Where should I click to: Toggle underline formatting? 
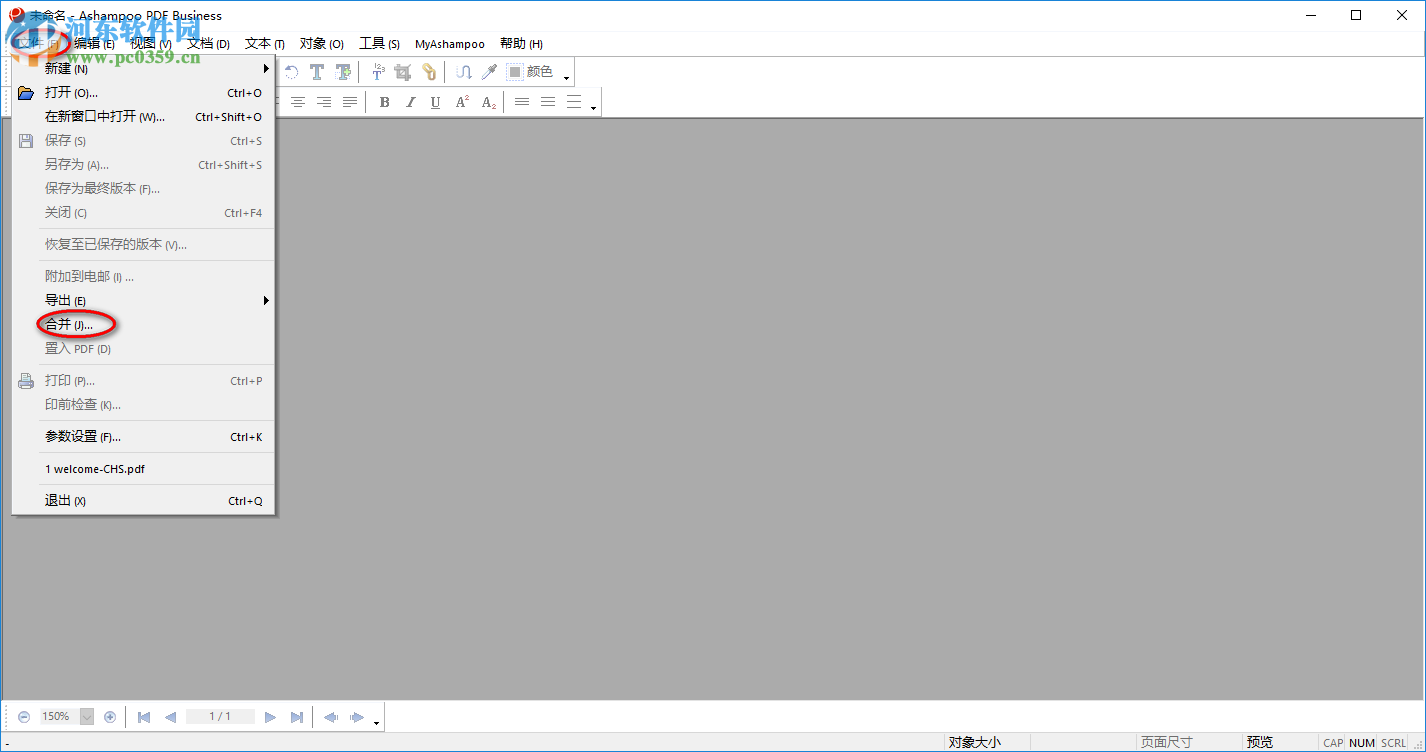click(x=435, y=102)
